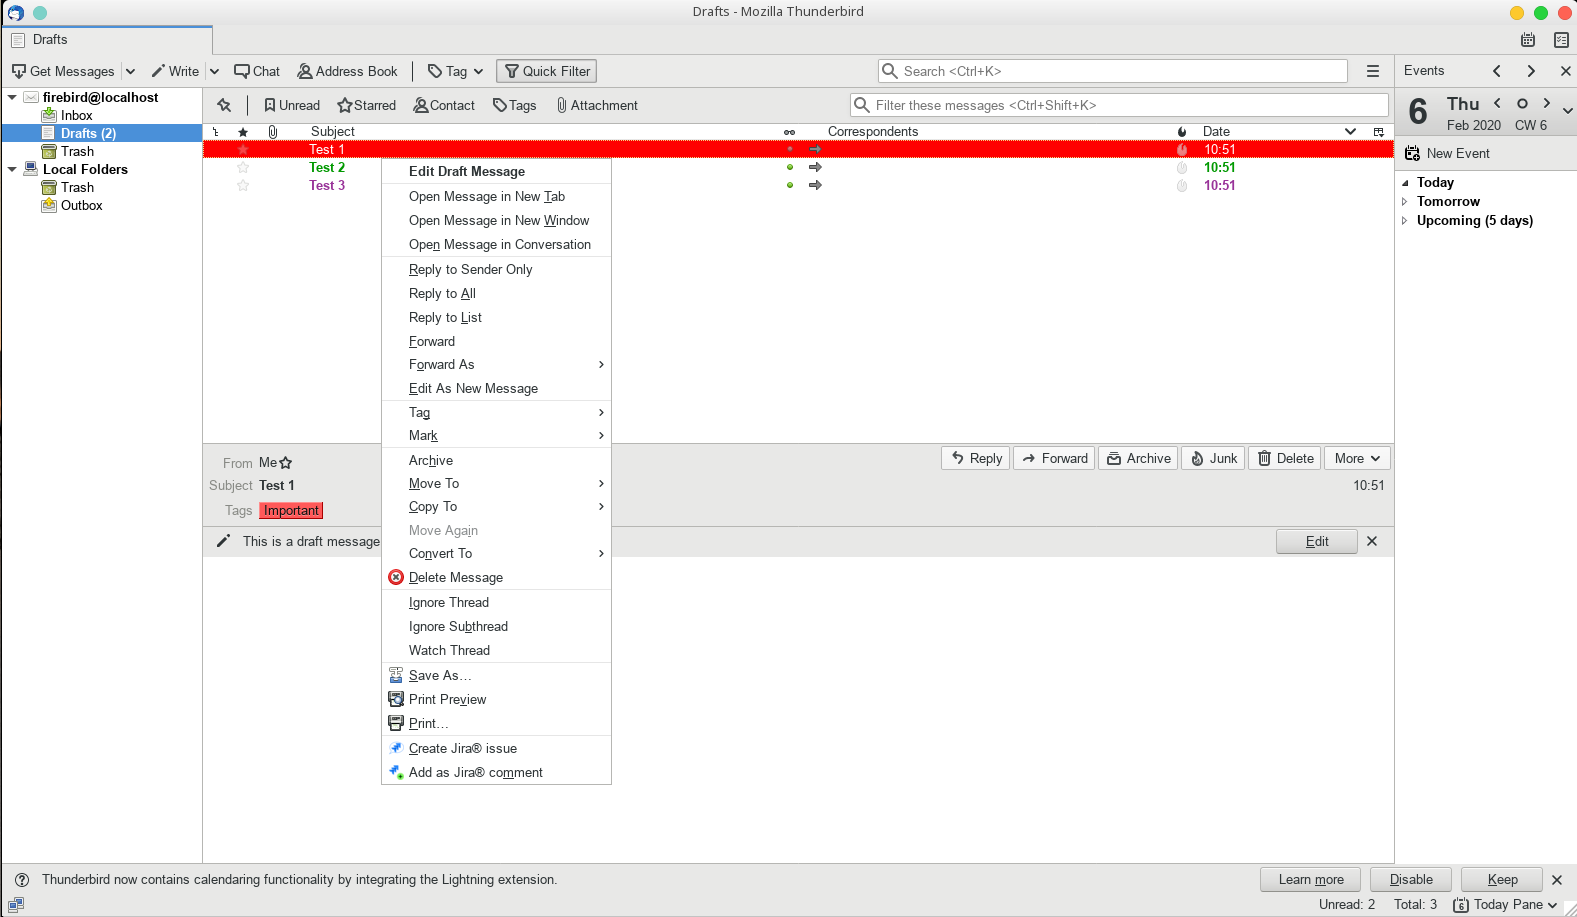
Task: Toggle the Quick Filter bar button
Action: [546, 71]
